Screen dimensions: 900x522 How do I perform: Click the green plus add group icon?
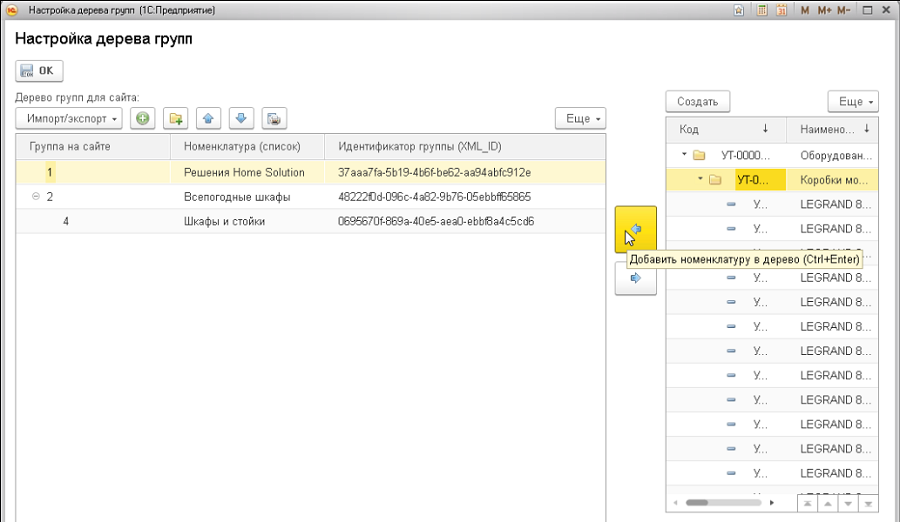coord(142,119)
